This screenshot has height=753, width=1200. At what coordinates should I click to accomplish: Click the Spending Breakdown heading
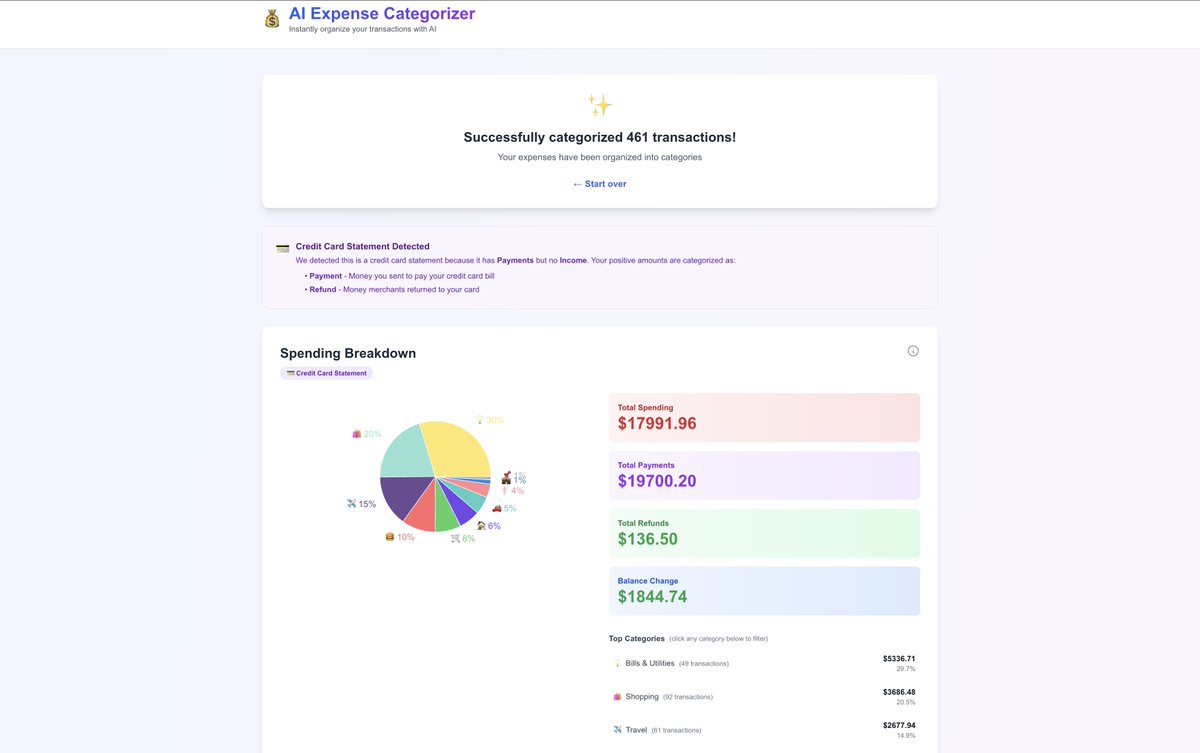point(348,353)
